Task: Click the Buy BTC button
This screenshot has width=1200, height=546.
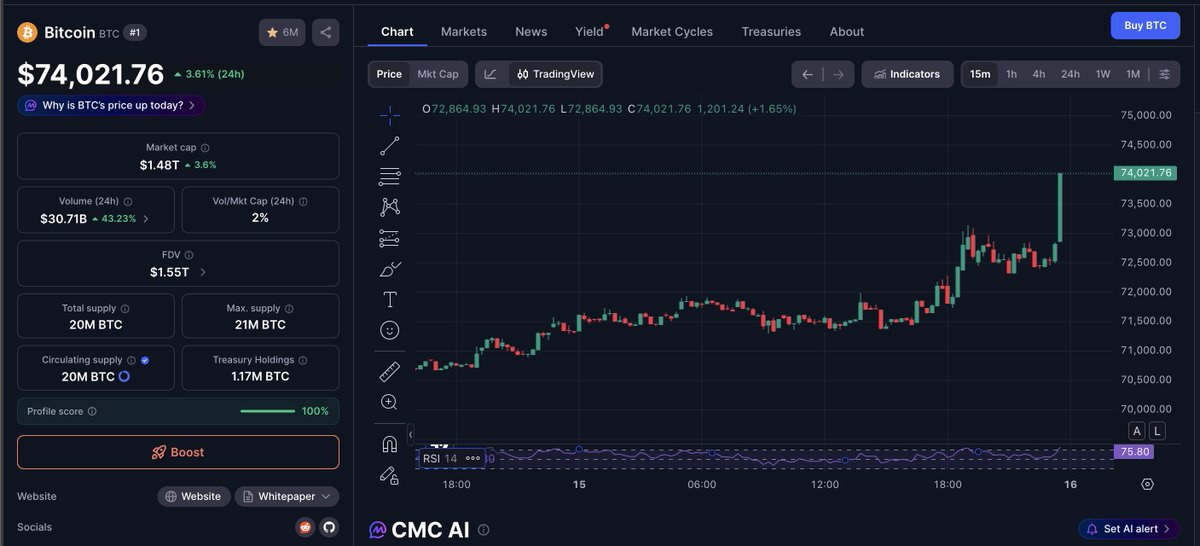Action: pos(1145,25)
